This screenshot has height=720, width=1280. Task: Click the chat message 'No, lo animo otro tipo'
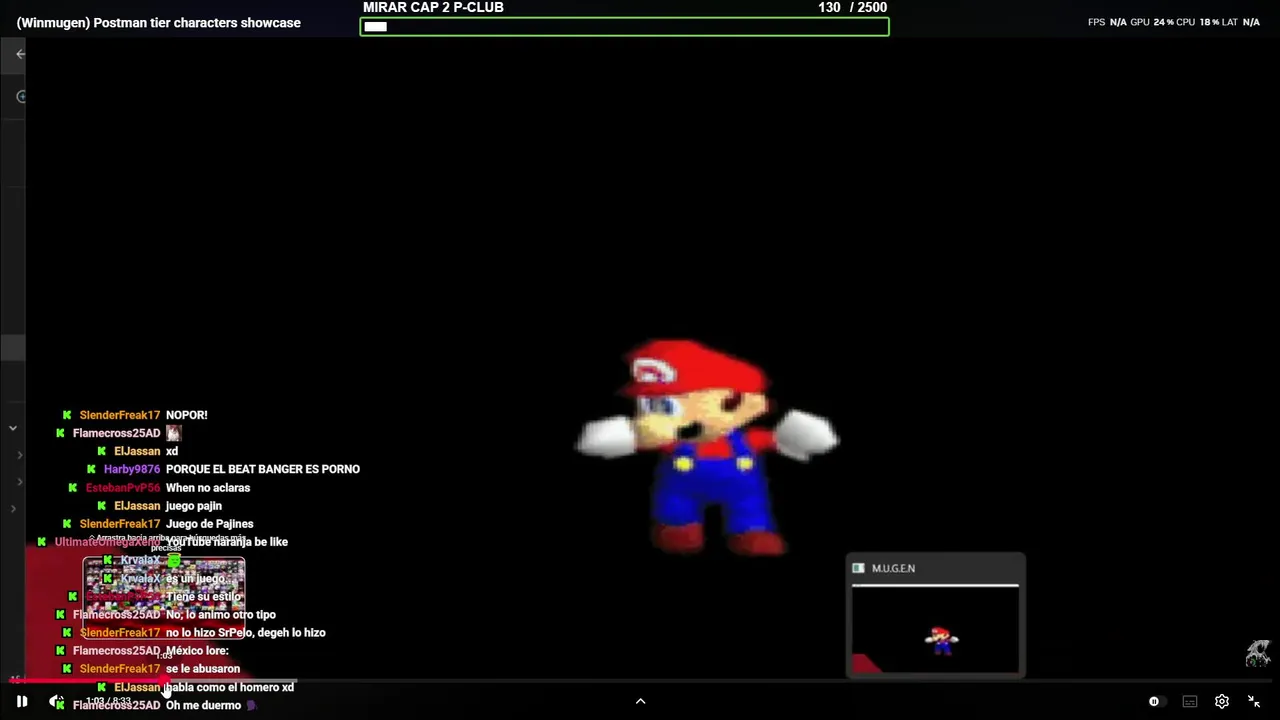click(221, 615)
